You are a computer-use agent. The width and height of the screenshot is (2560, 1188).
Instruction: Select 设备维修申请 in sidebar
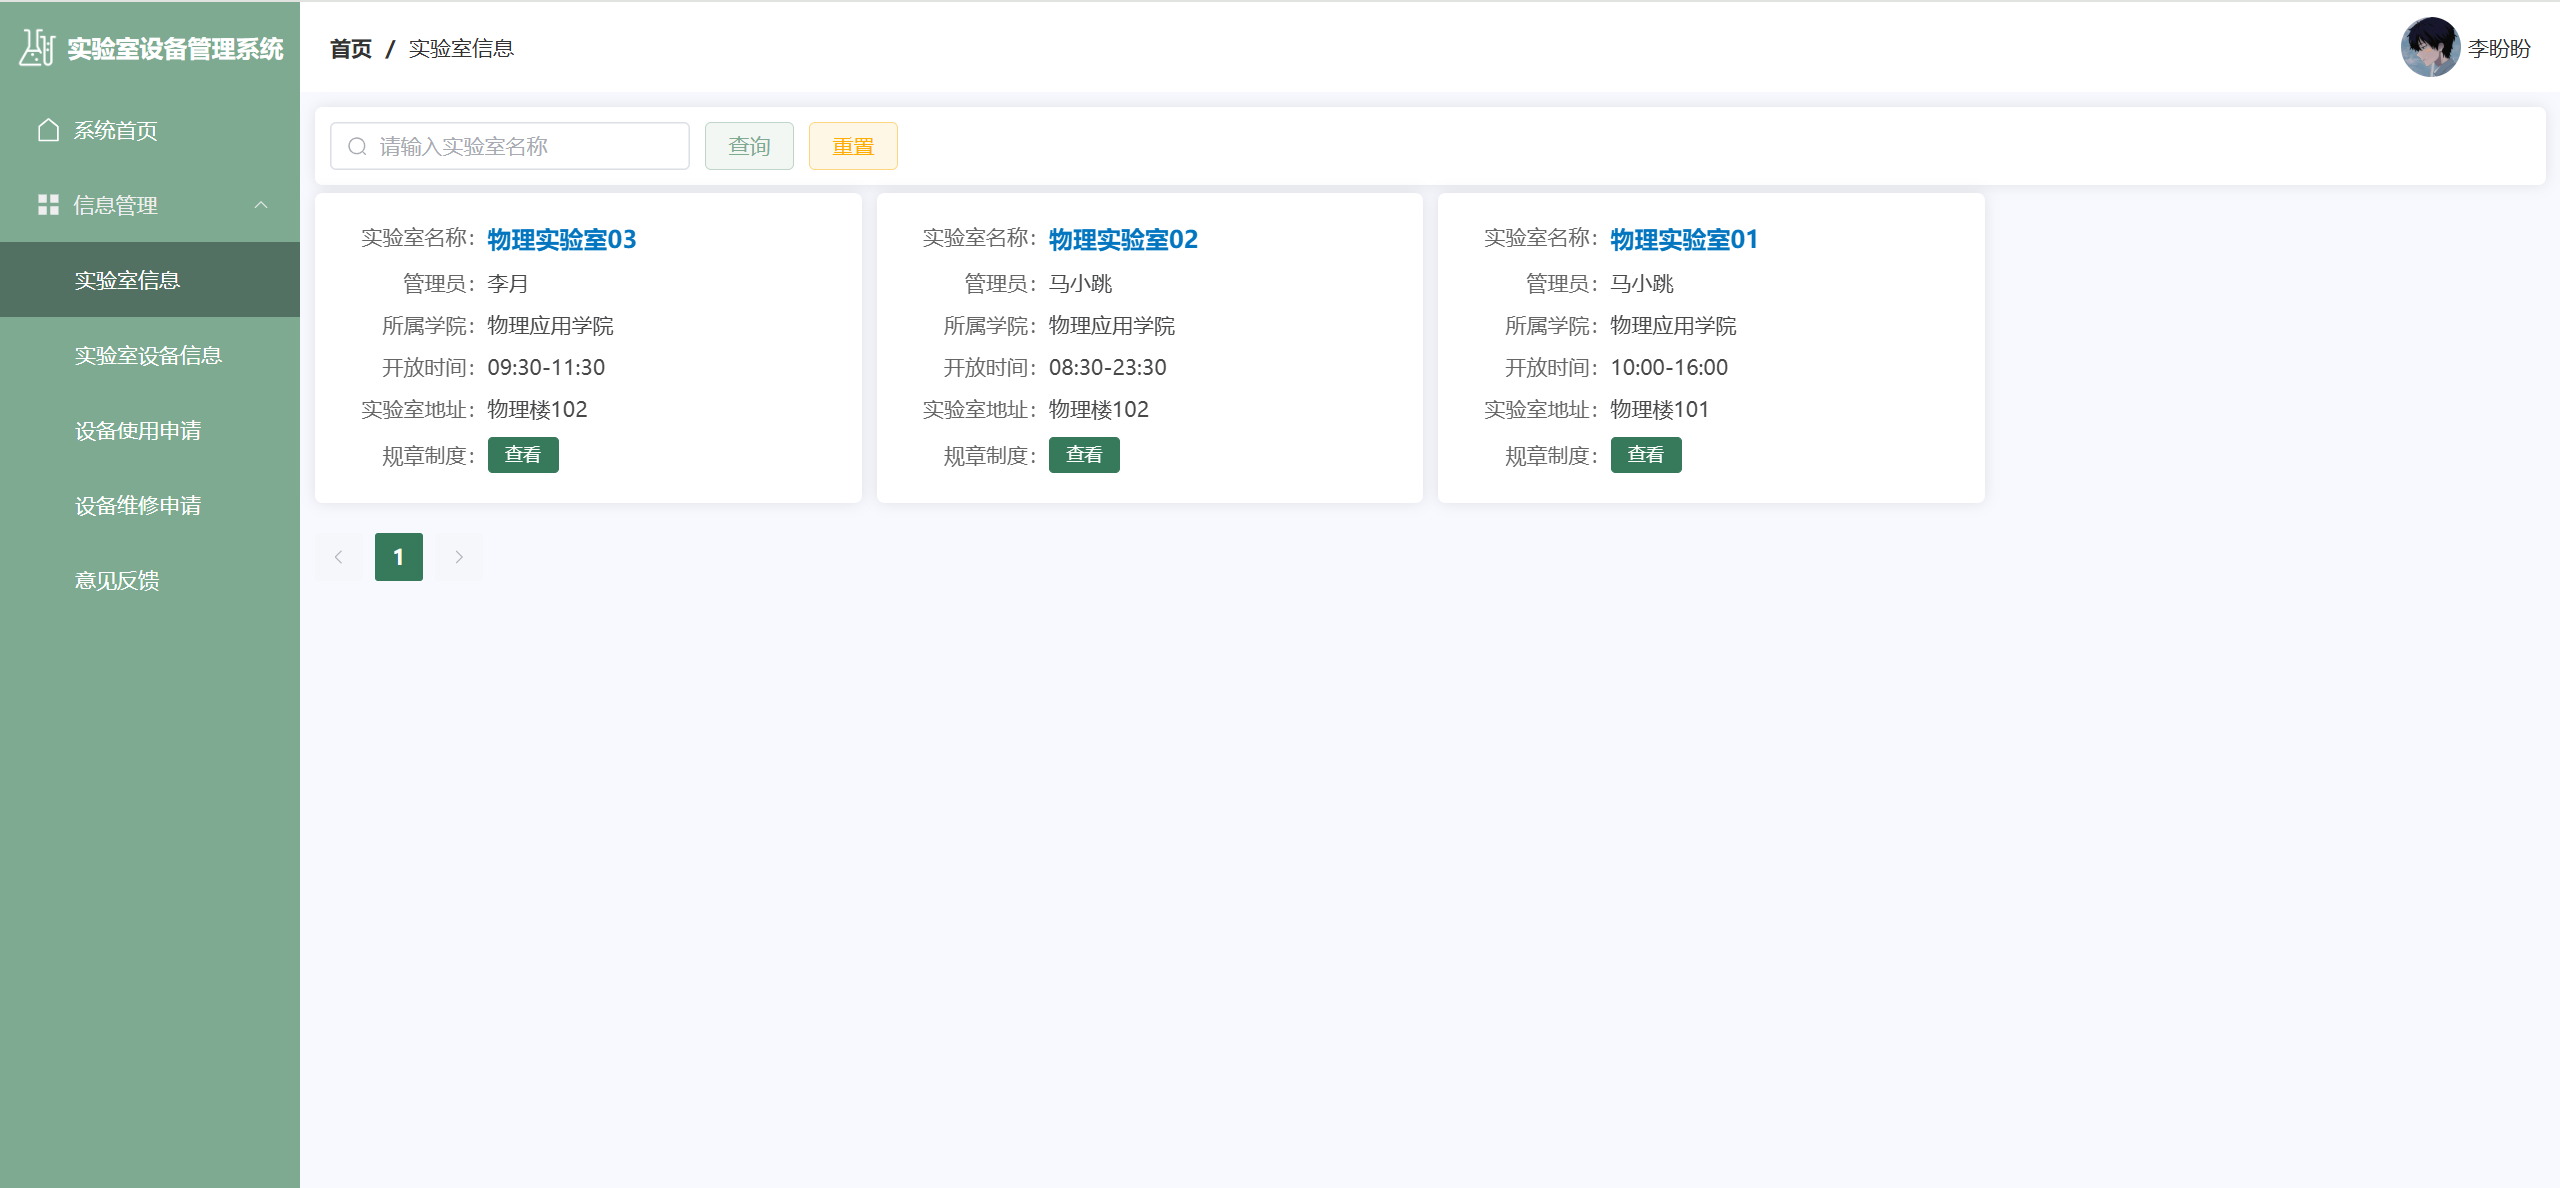(138, 505)
